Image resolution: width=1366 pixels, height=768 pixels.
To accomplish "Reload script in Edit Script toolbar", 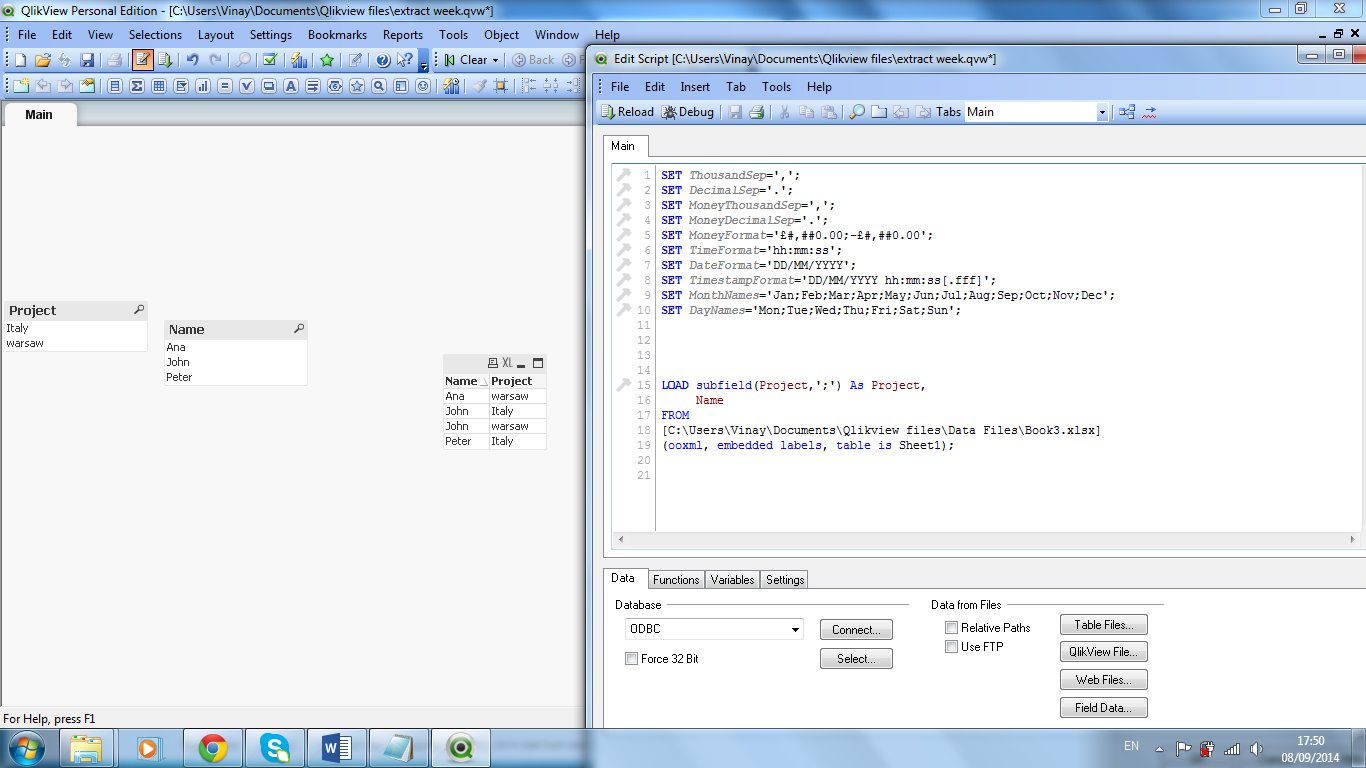I will click(627, 112).
